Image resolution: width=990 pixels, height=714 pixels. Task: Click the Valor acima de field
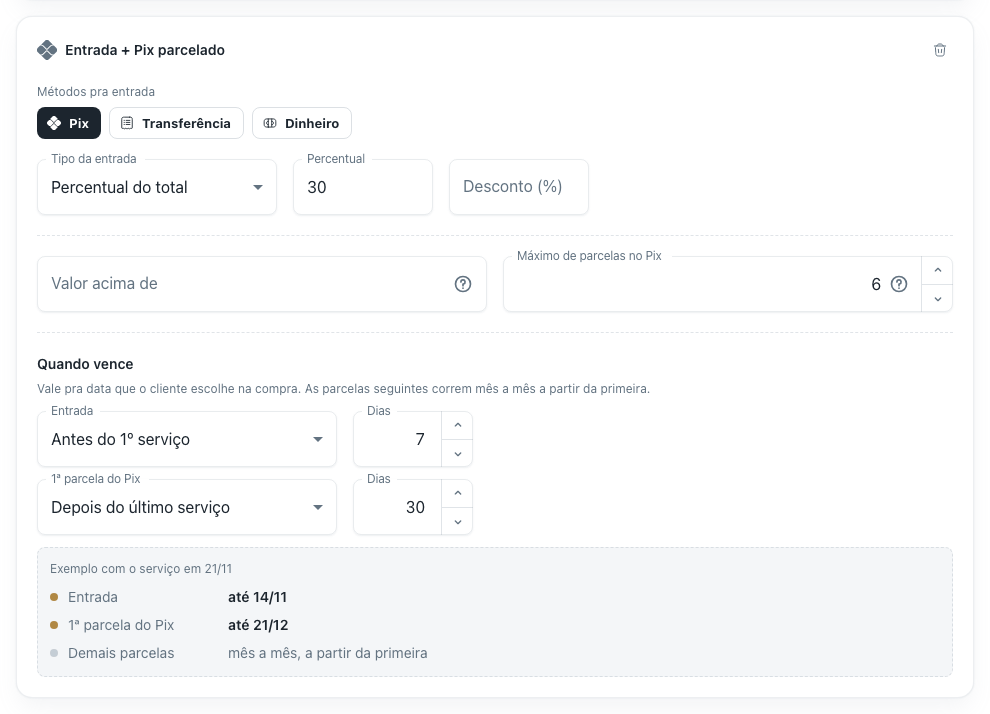(261, 283)
